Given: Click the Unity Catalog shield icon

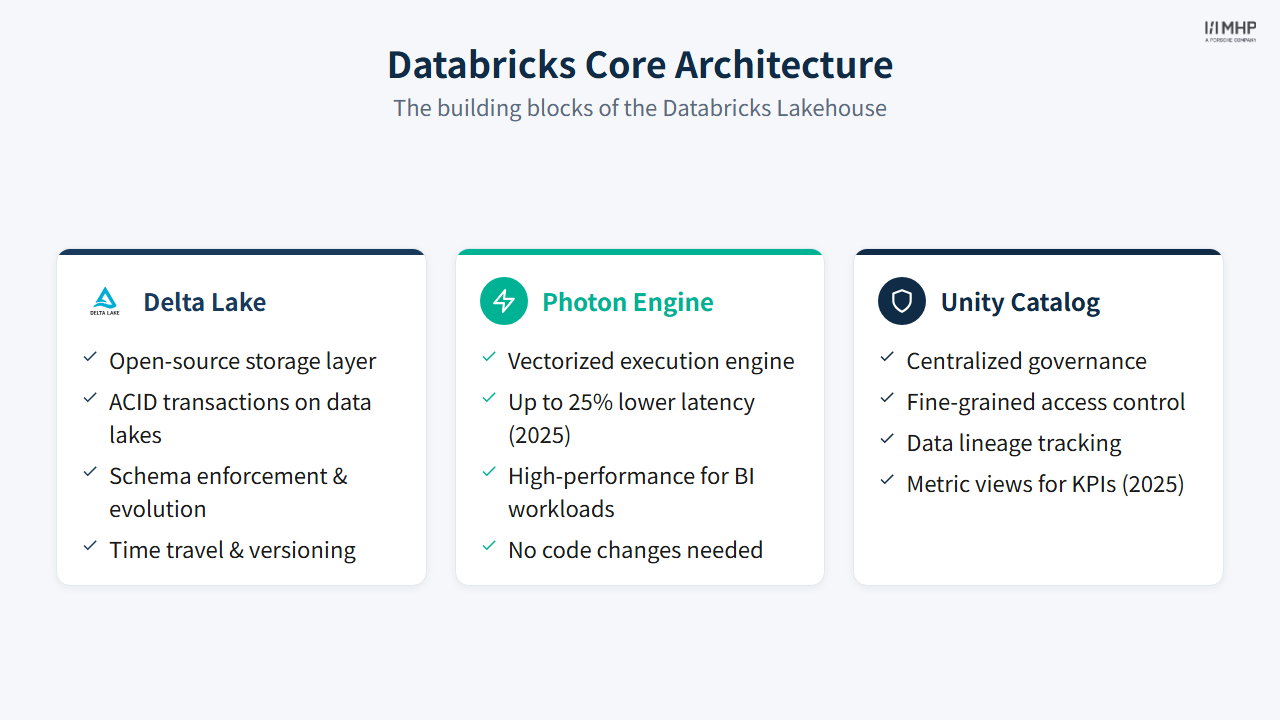Looking at the screenshot, I should [902, 301].
